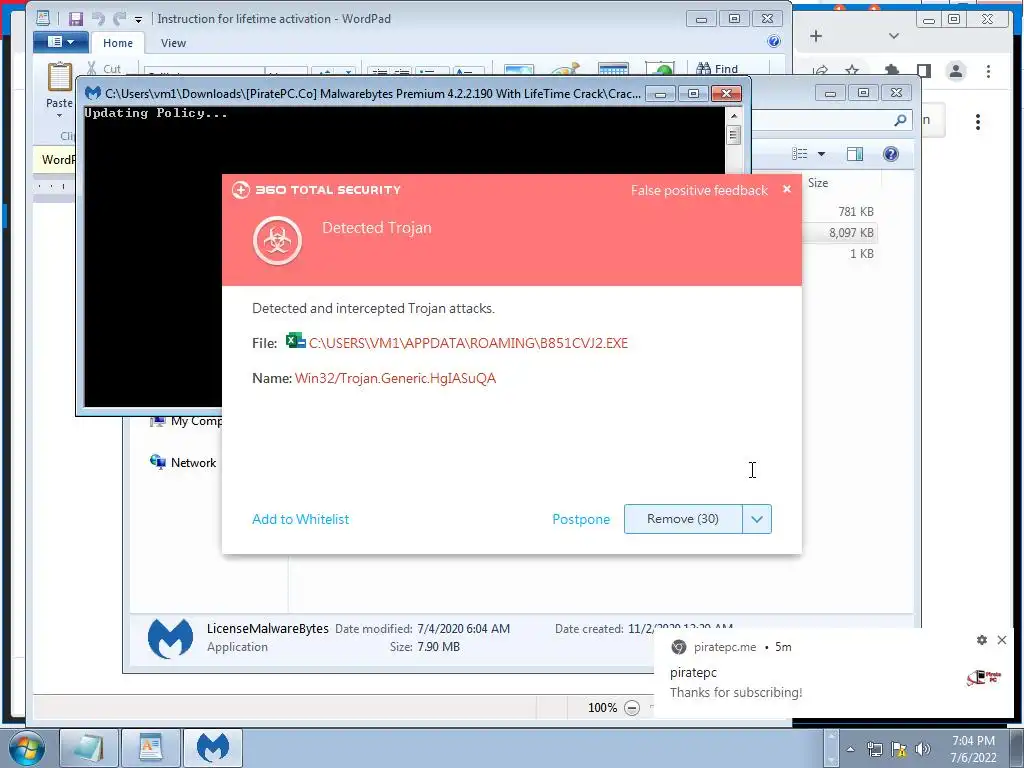Open Explorer change view dropdown arrow
Viewport: 1024px width, 768px height.
pos(822,154)
